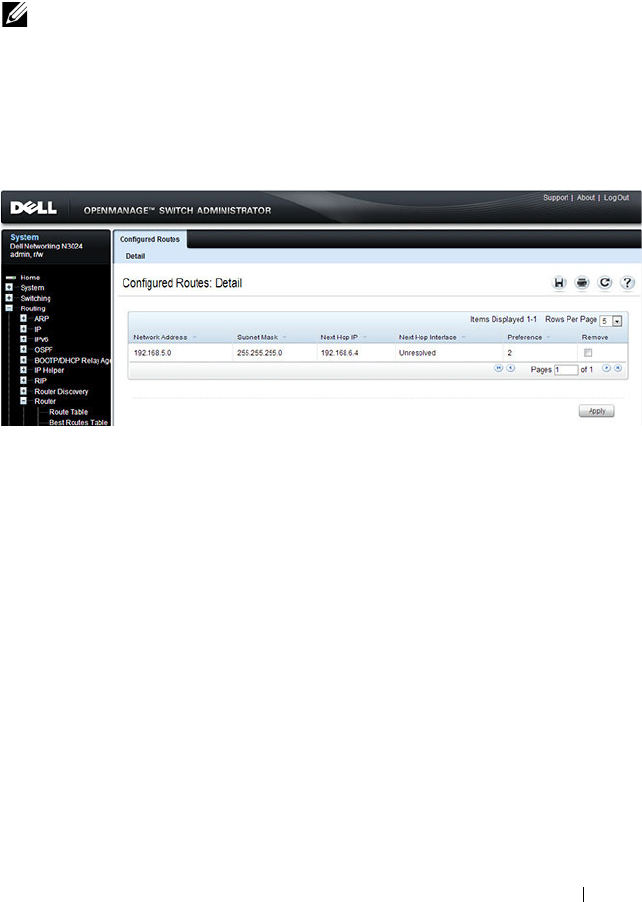
Task: Go to next page arrow icon
Action: 606,368
